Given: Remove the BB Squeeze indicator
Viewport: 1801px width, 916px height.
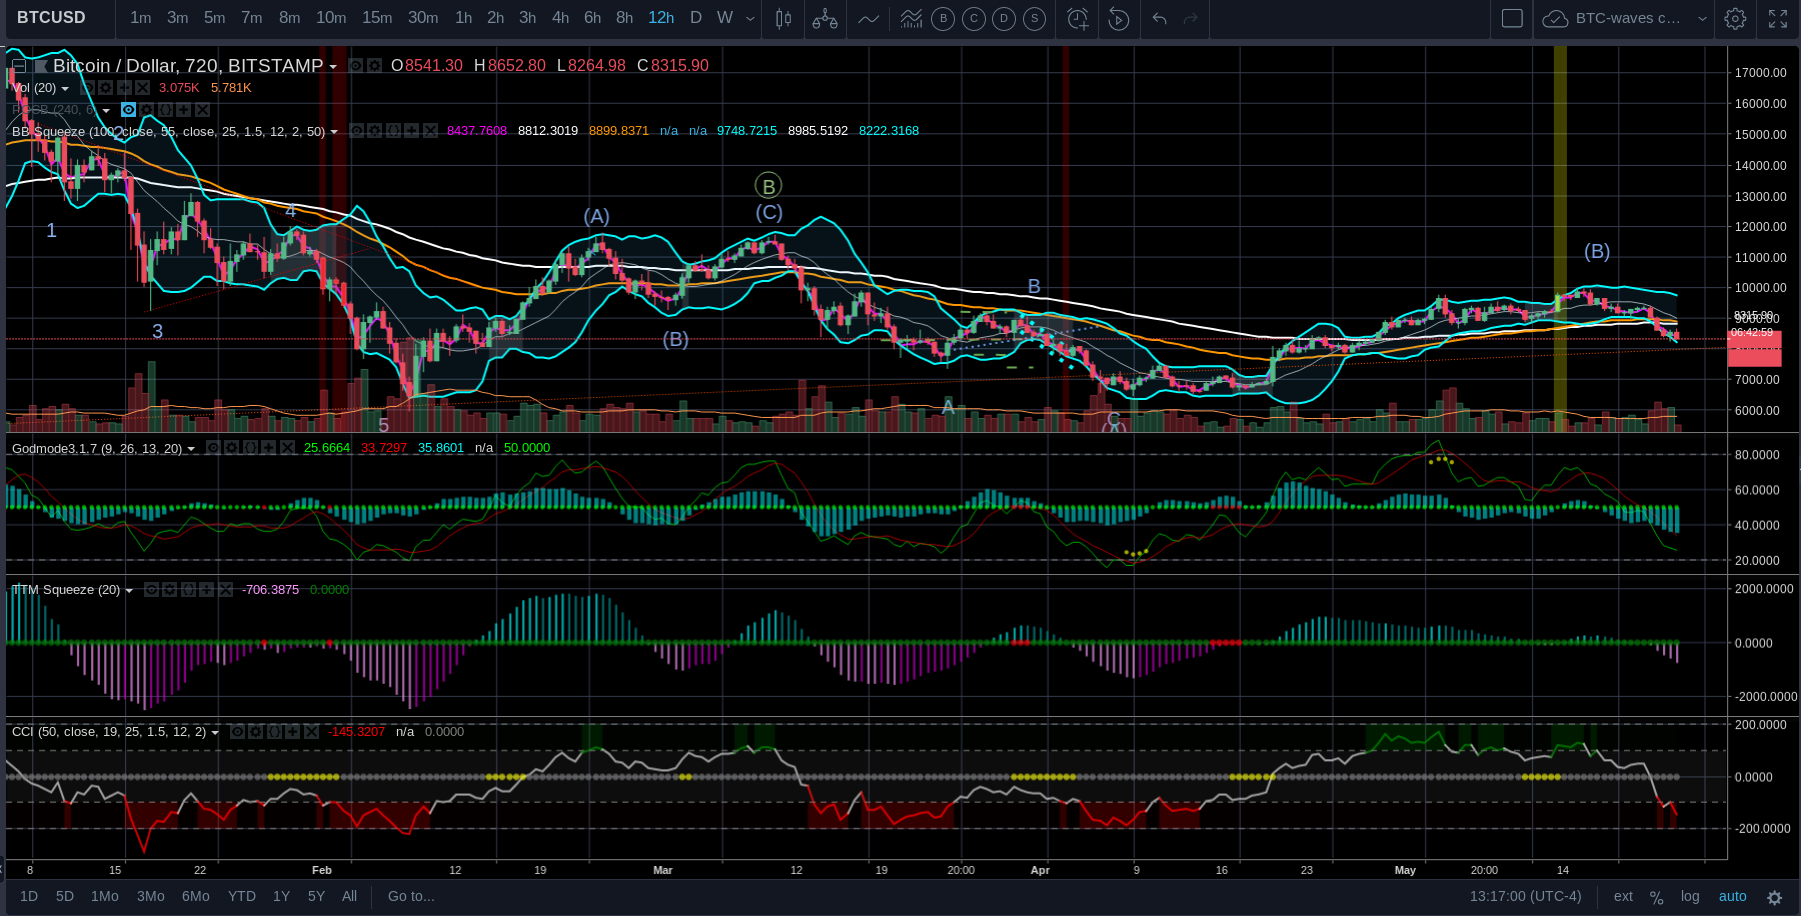Looking at the screenshot, I should point(430,131).
